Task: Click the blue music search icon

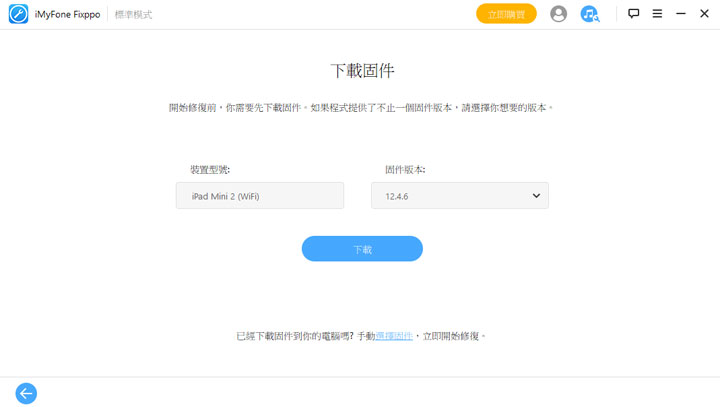Action: coord(590,14)
